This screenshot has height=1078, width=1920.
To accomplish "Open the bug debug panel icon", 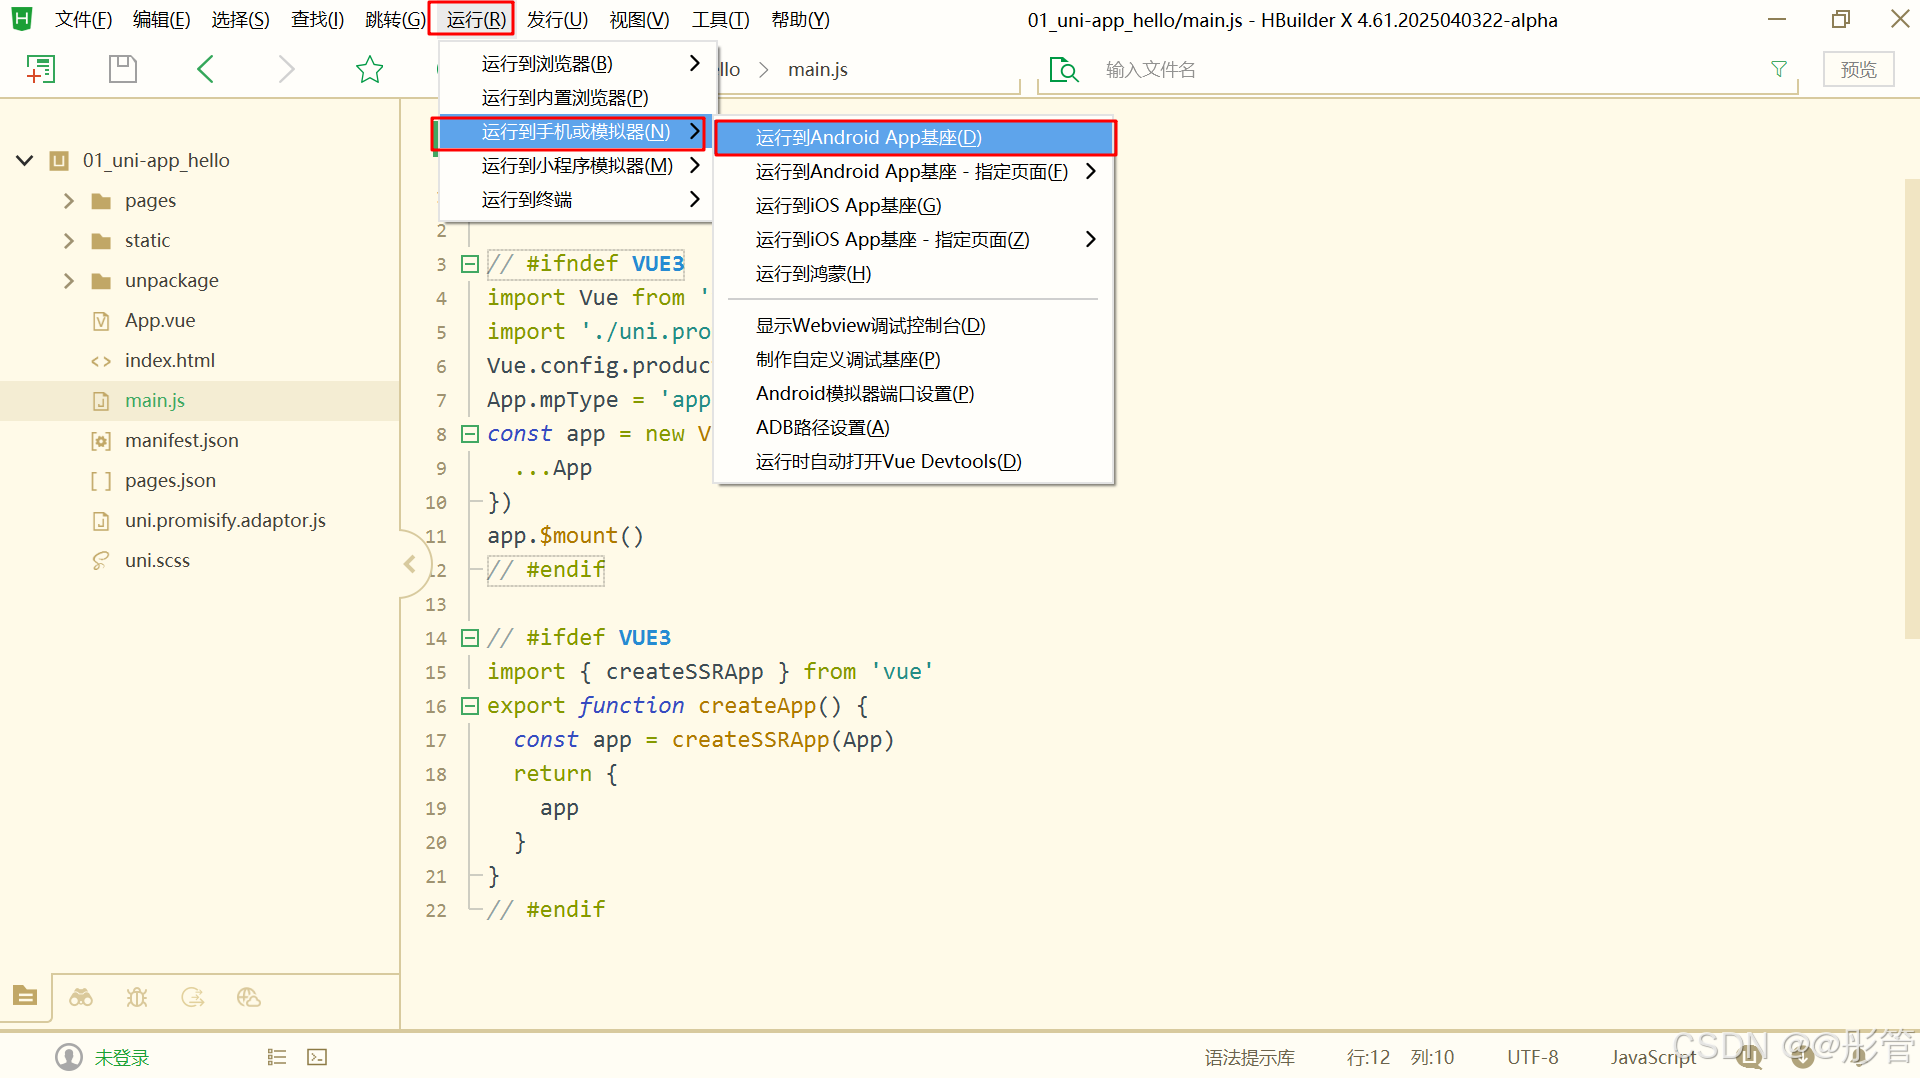I will 137,997.
